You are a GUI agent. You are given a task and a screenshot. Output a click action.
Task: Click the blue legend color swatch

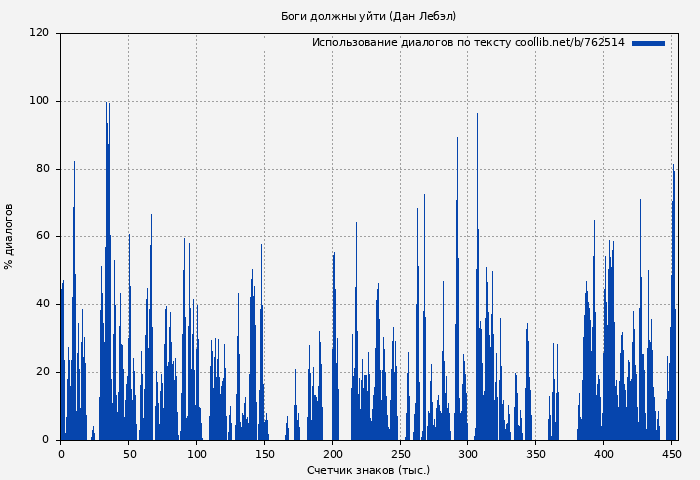[648, 43]
